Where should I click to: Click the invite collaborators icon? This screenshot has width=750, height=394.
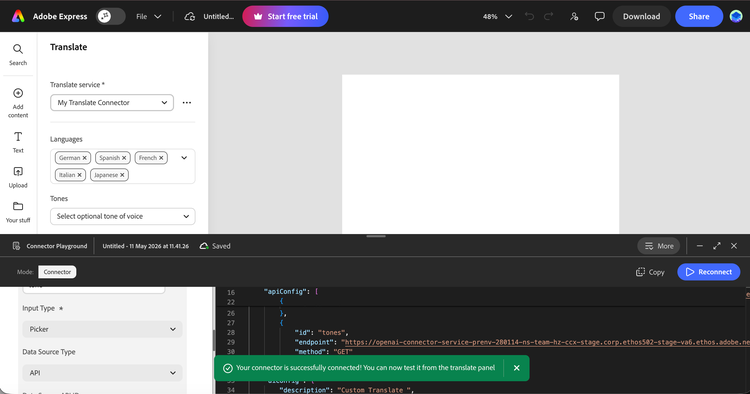pos(574,16)
